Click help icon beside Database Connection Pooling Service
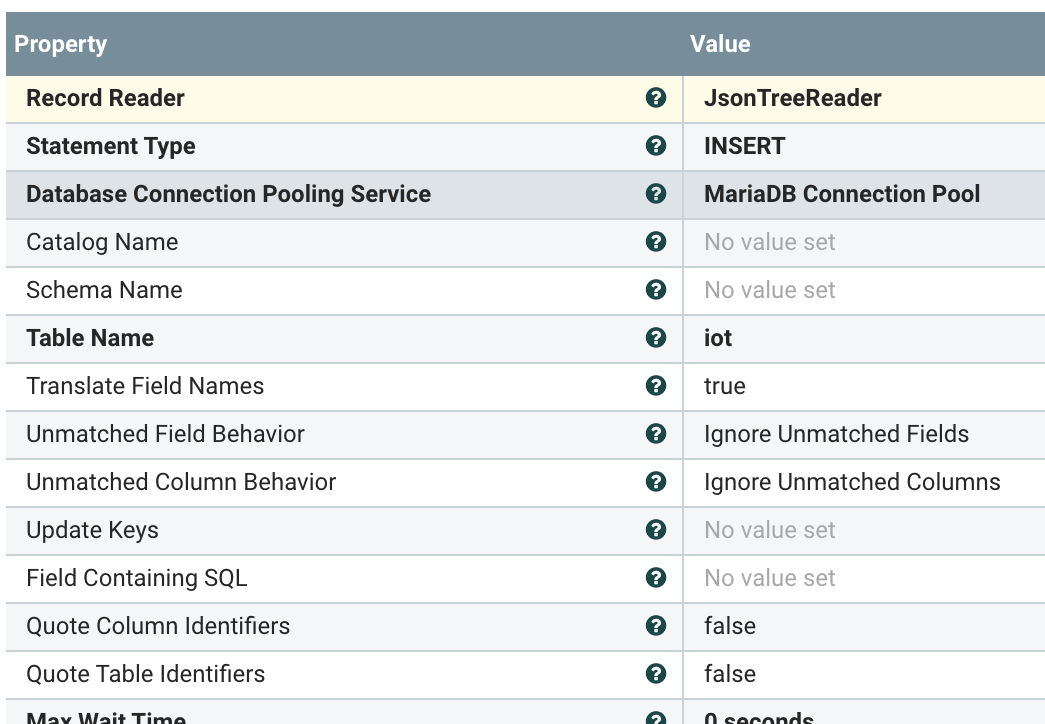Image resolution: width=1045 pixels, height=724 pixels. click(656, 194)
